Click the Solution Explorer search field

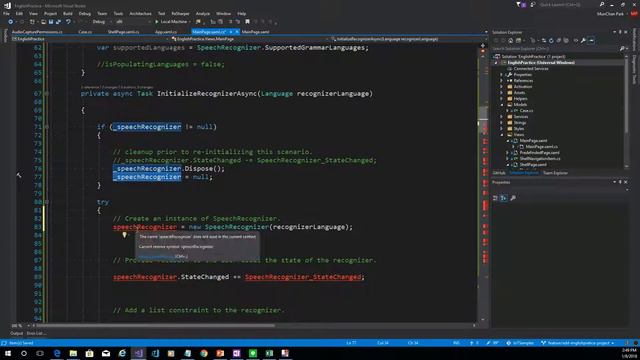tap(555, 49)
